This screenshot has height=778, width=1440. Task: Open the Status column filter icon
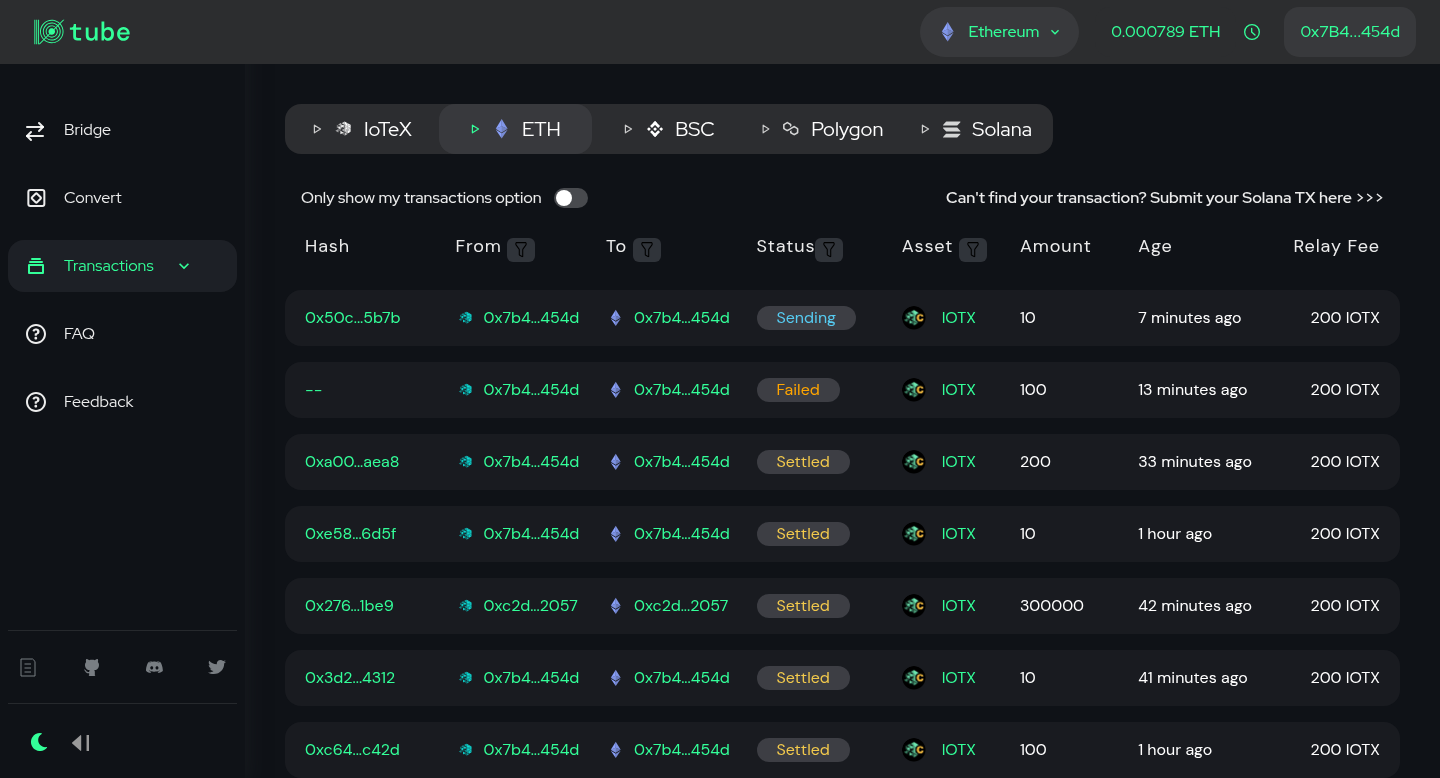[829, 249]
